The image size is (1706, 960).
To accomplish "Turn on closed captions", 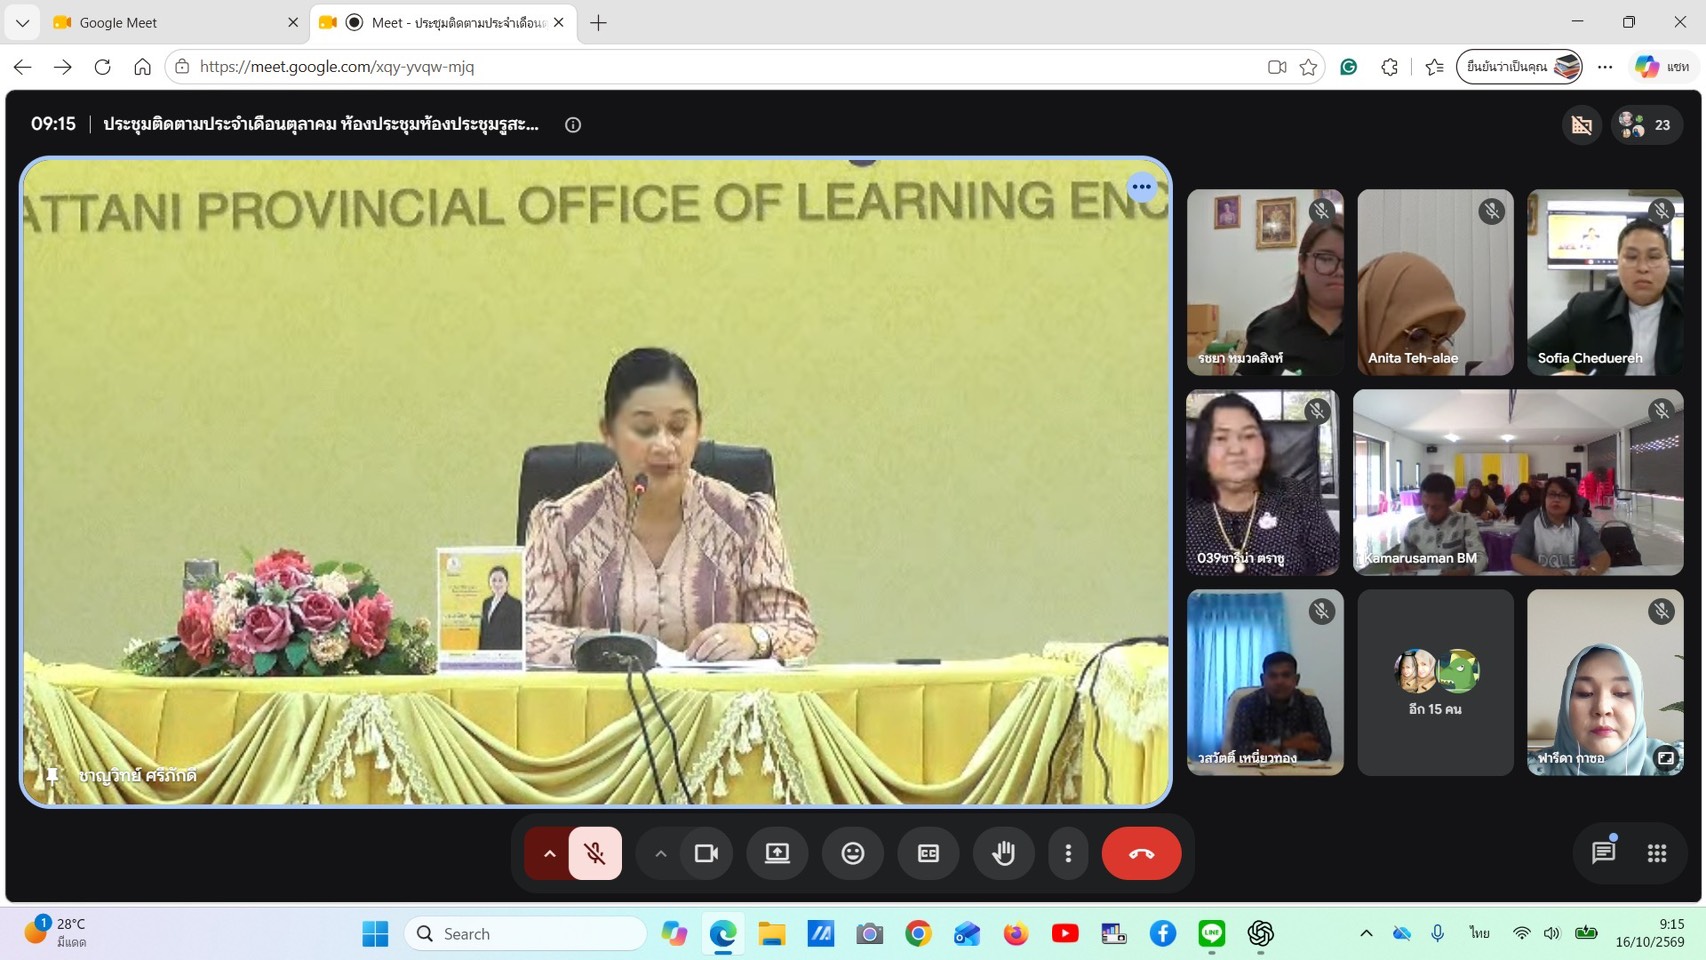I will (928, 853).
